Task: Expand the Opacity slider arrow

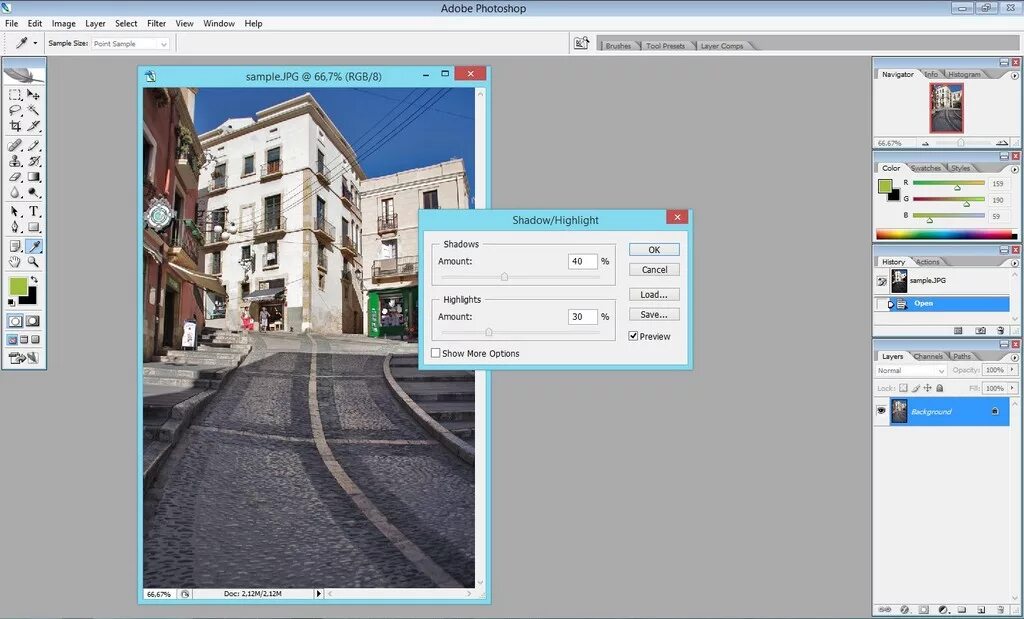Action: [x=1012, y=370]
